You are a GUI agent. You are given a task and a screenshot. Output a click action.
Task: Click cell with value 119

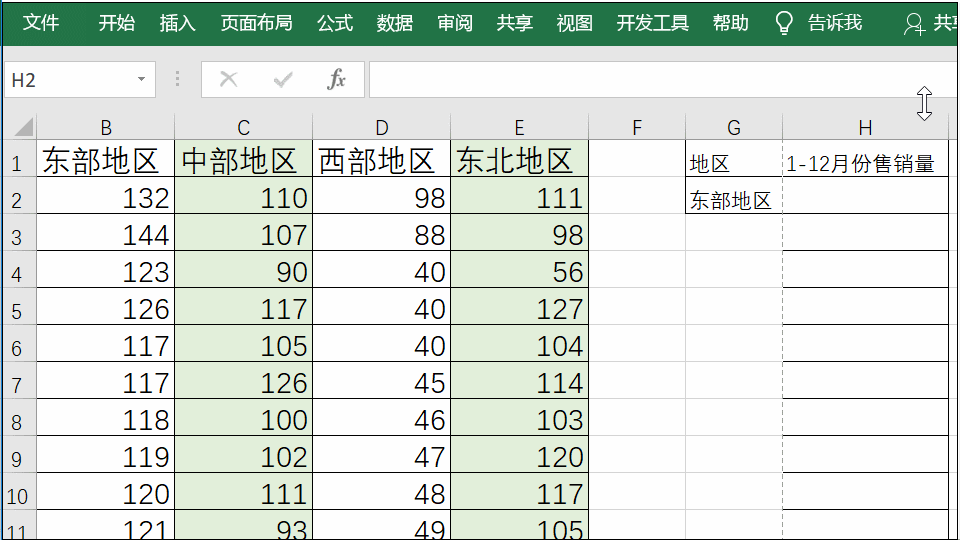click(105, 456)
